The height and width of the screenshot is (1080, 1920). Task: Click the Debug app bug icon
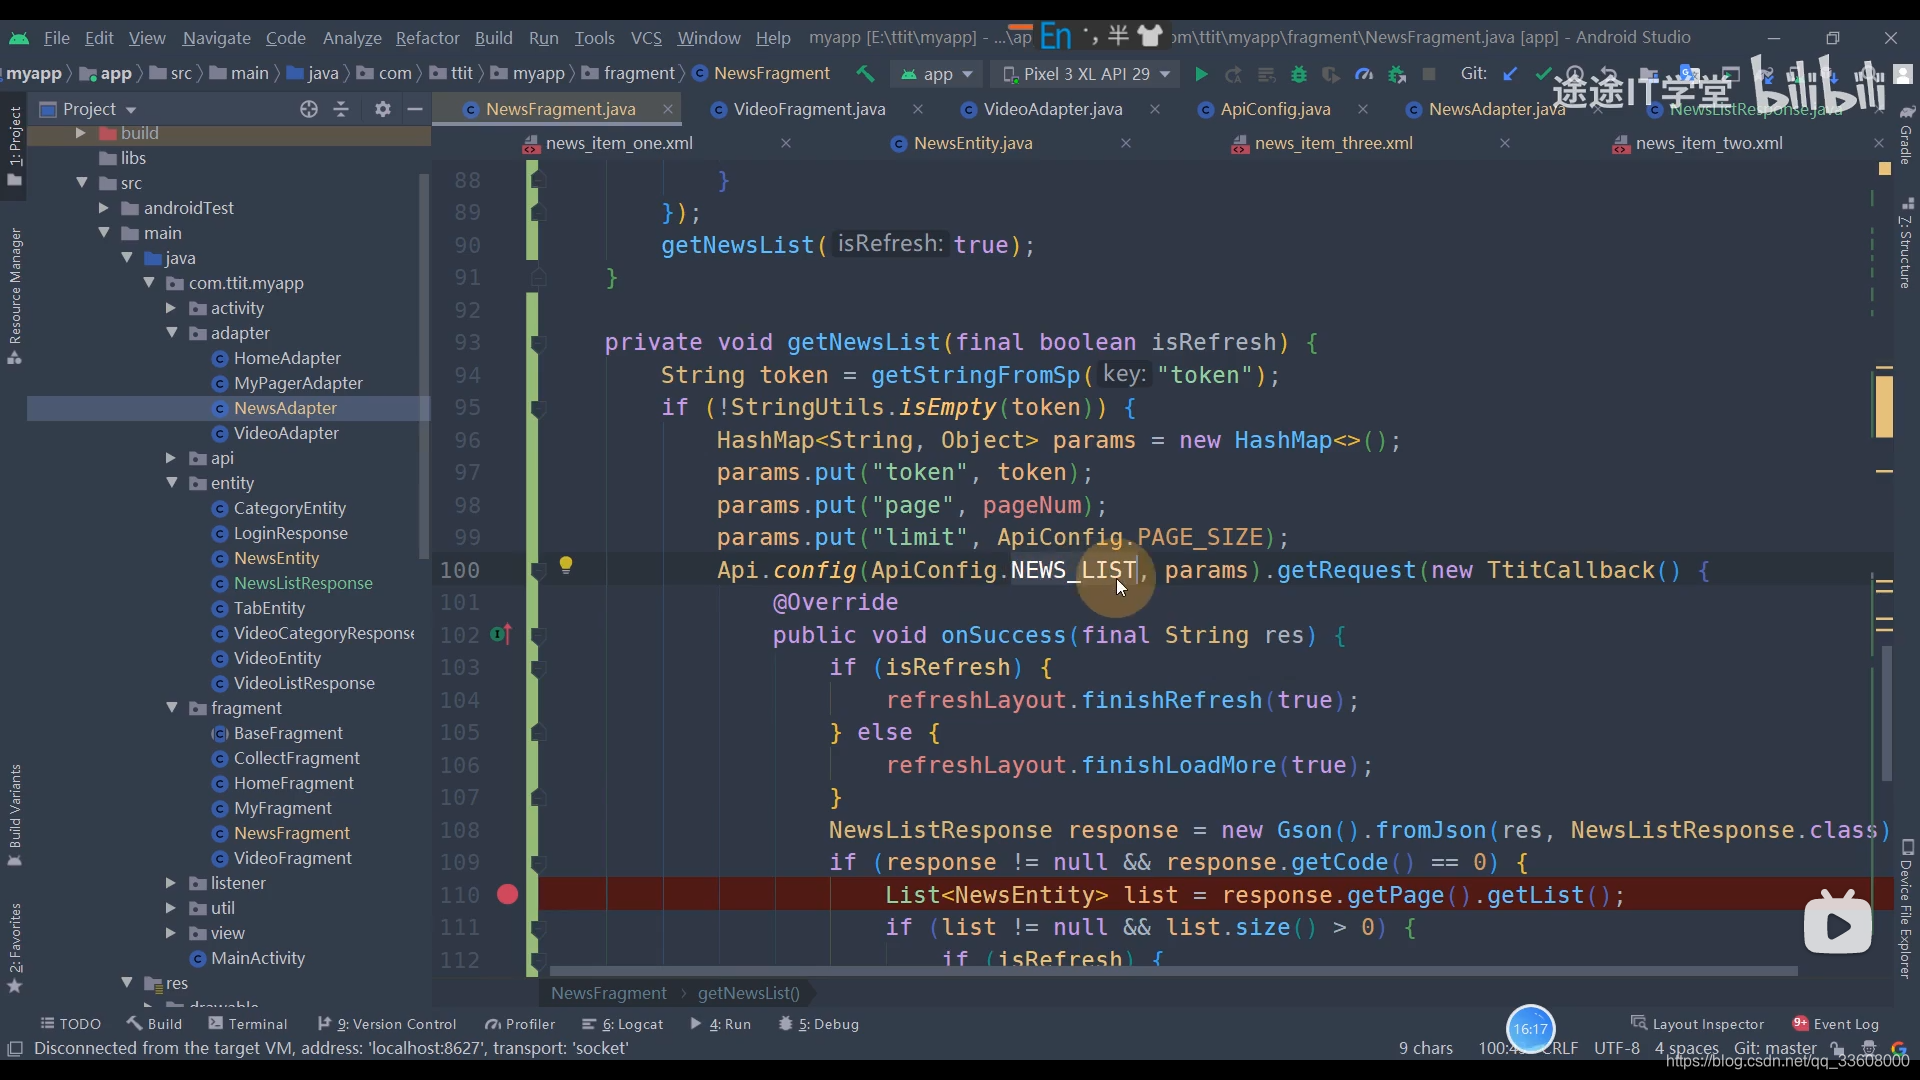click(1298, 74)
